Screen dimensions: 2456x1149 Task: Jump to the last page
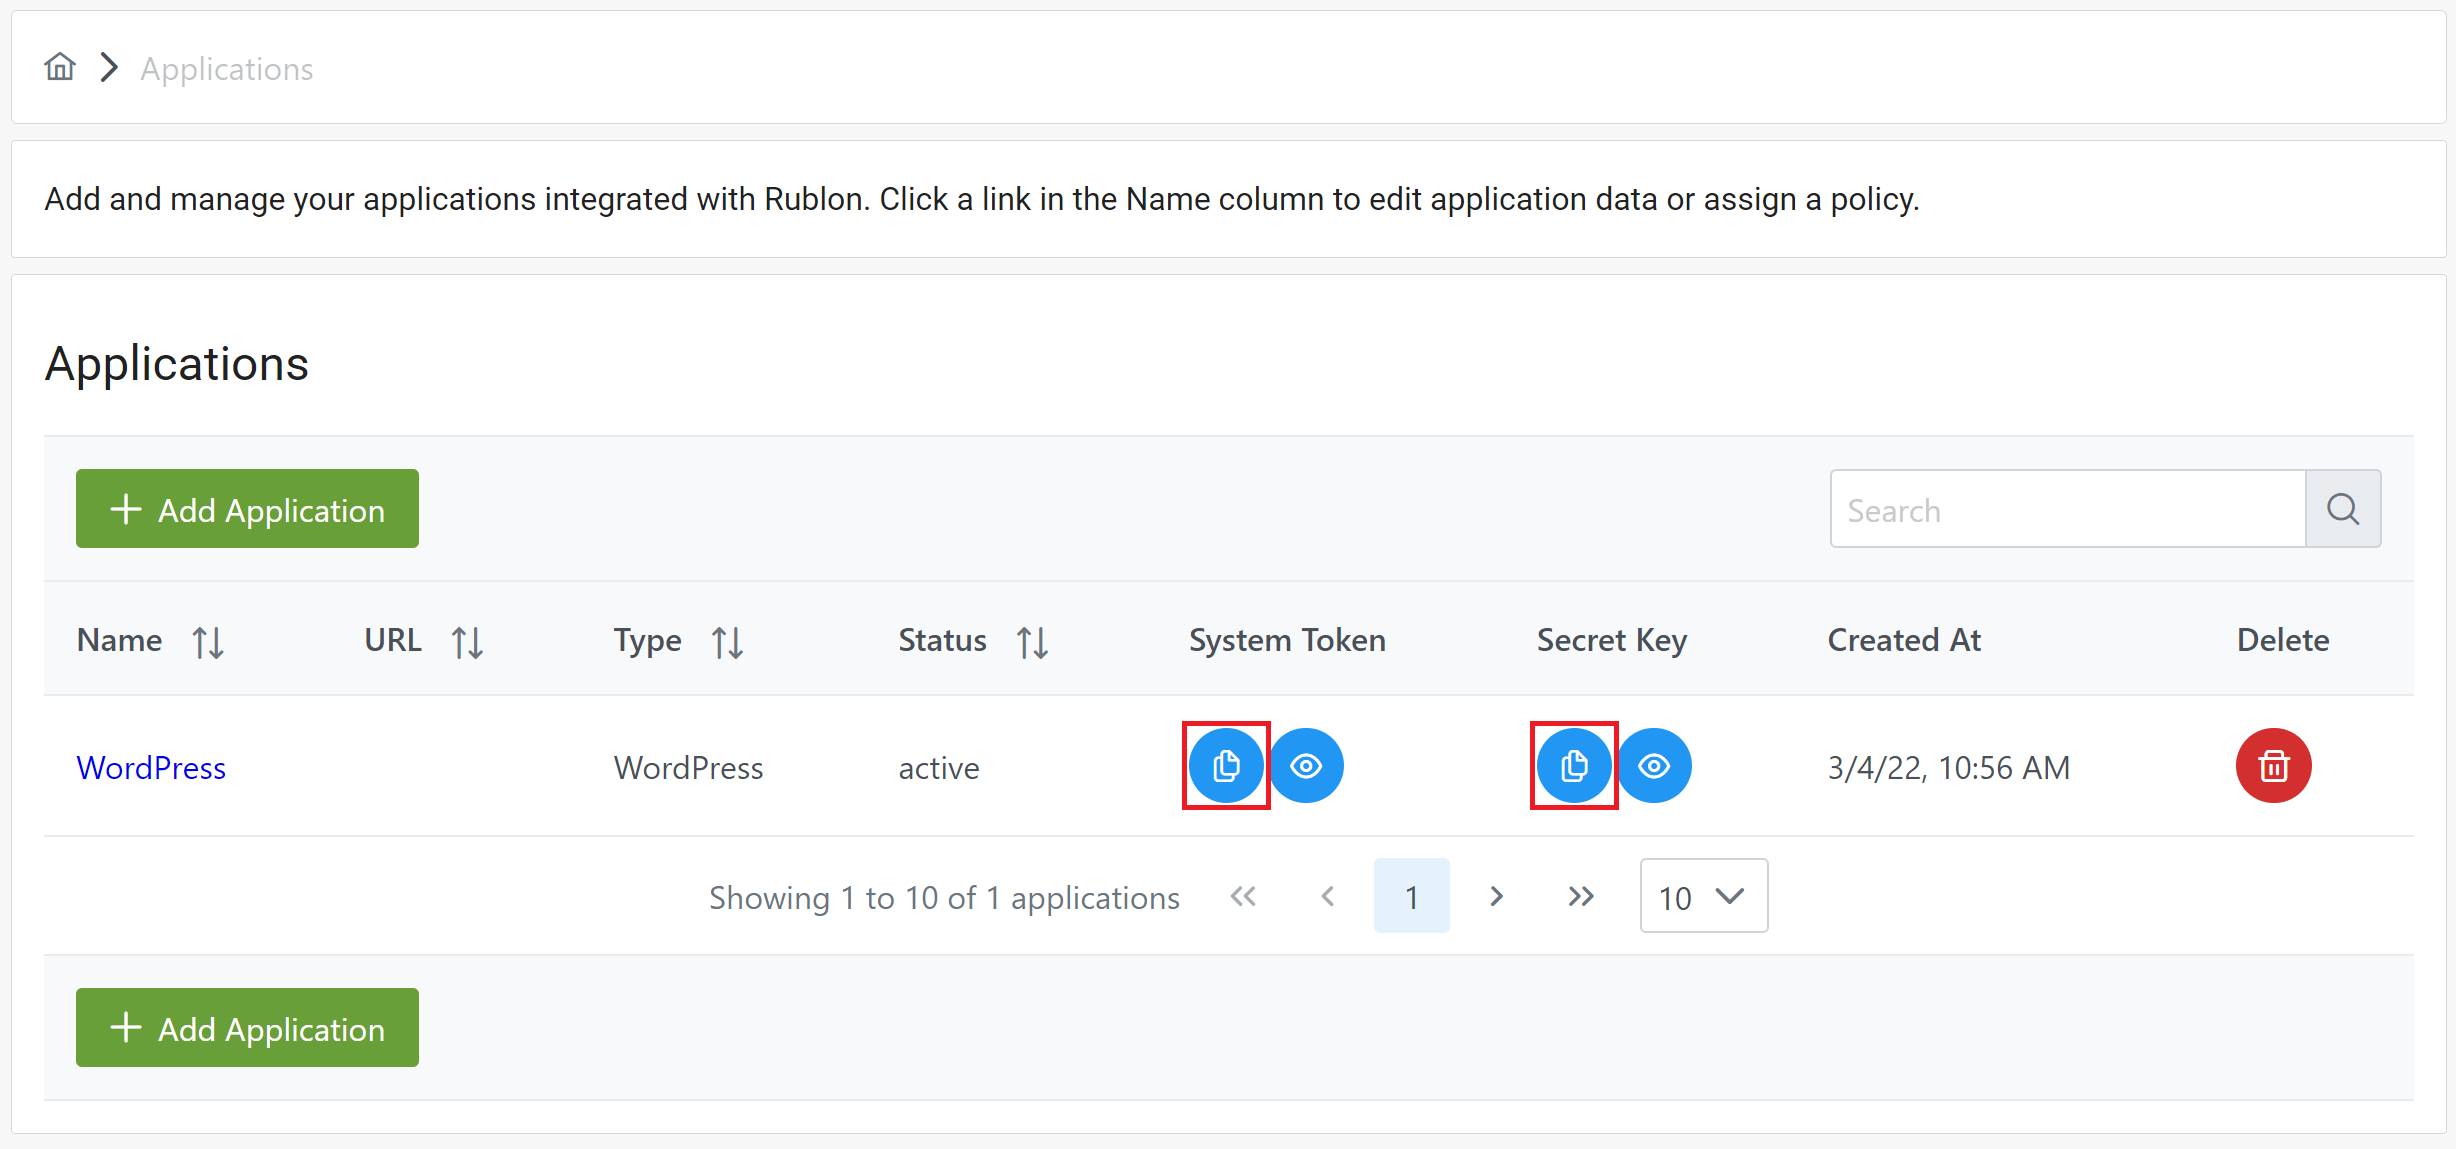point(1580,896)
